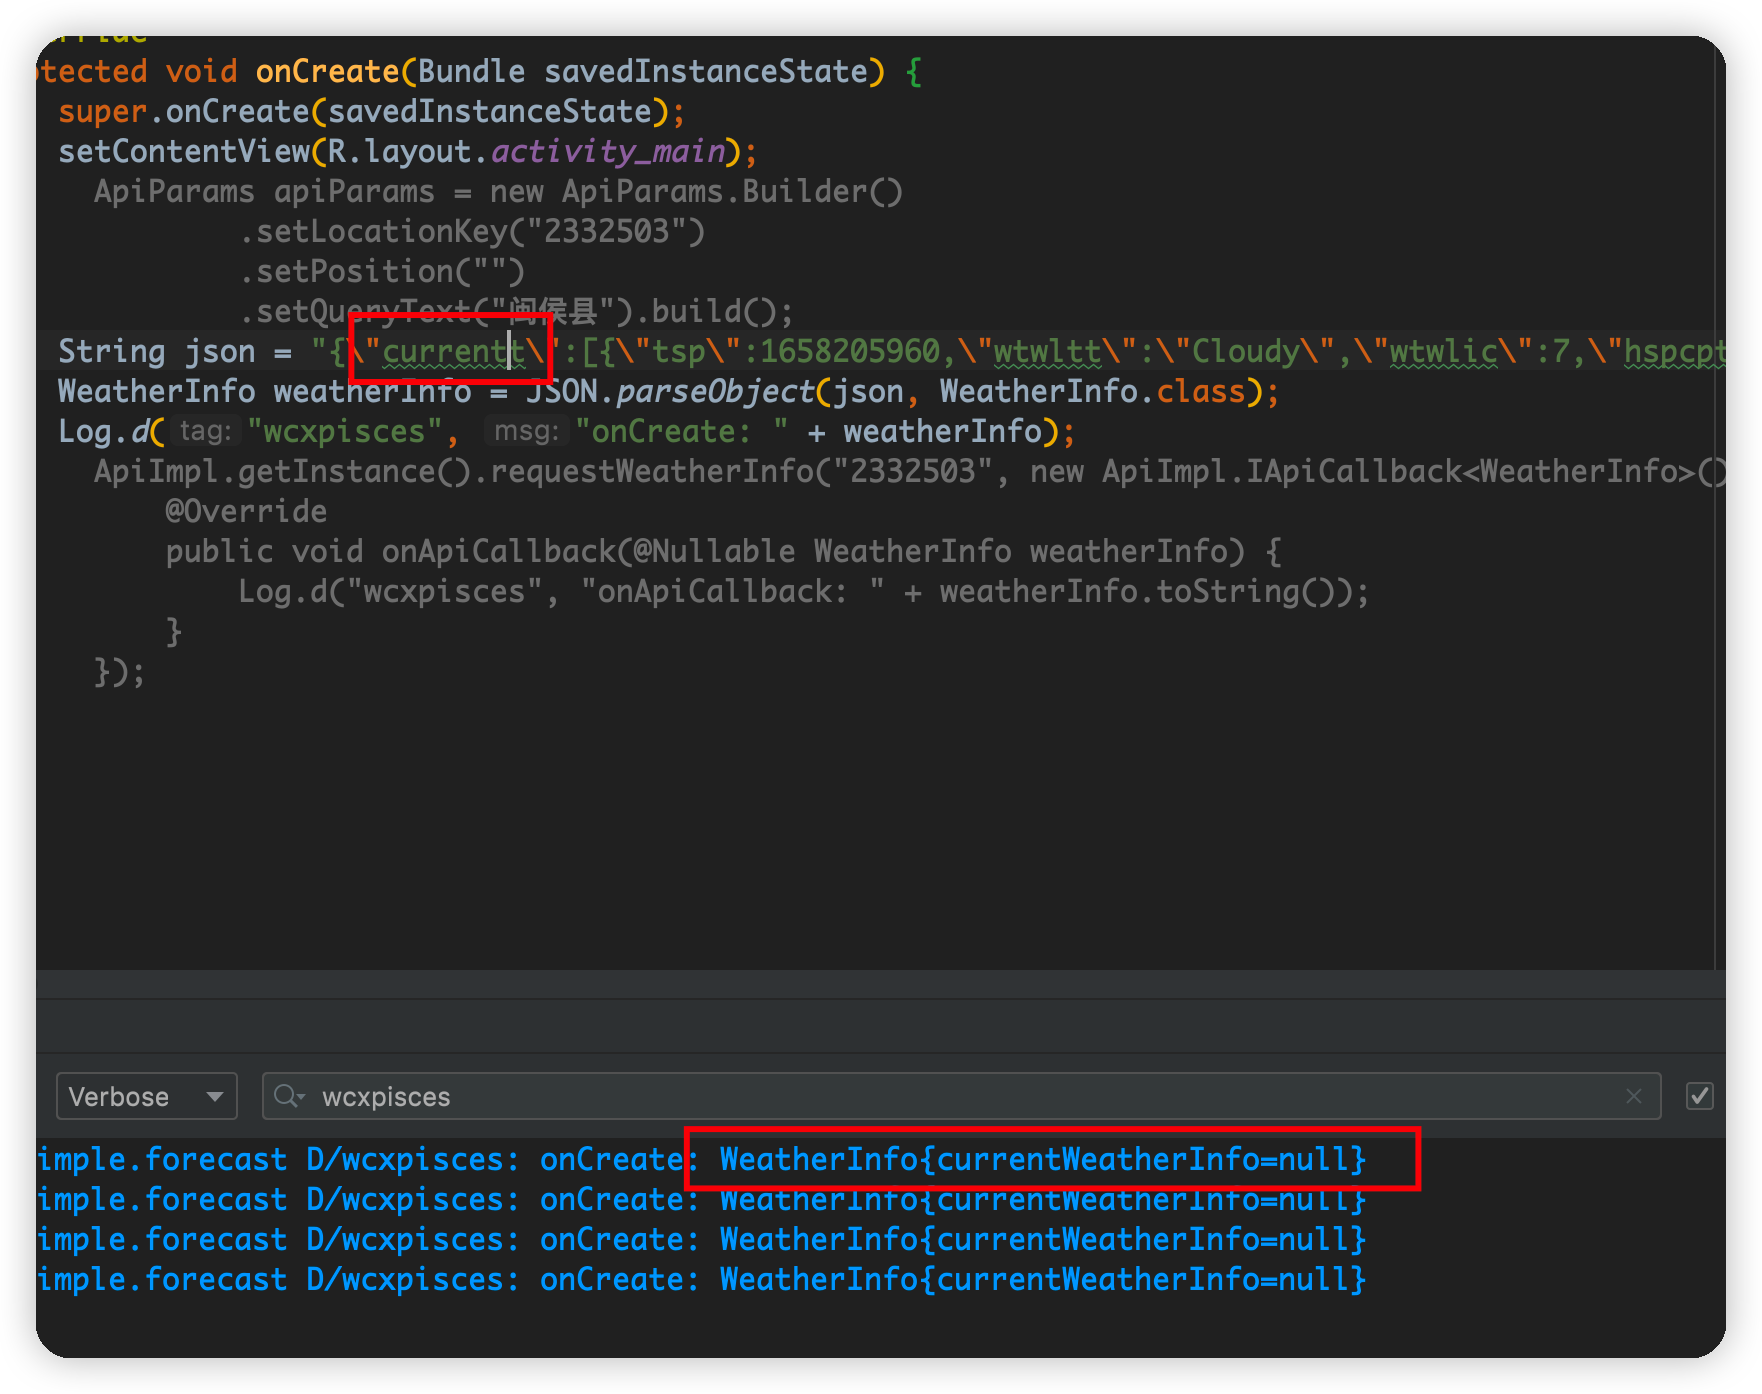Enable the checkbox right of the search field
The height and width of the screenshot is (1394, 1762).
coord(1699,1096)
